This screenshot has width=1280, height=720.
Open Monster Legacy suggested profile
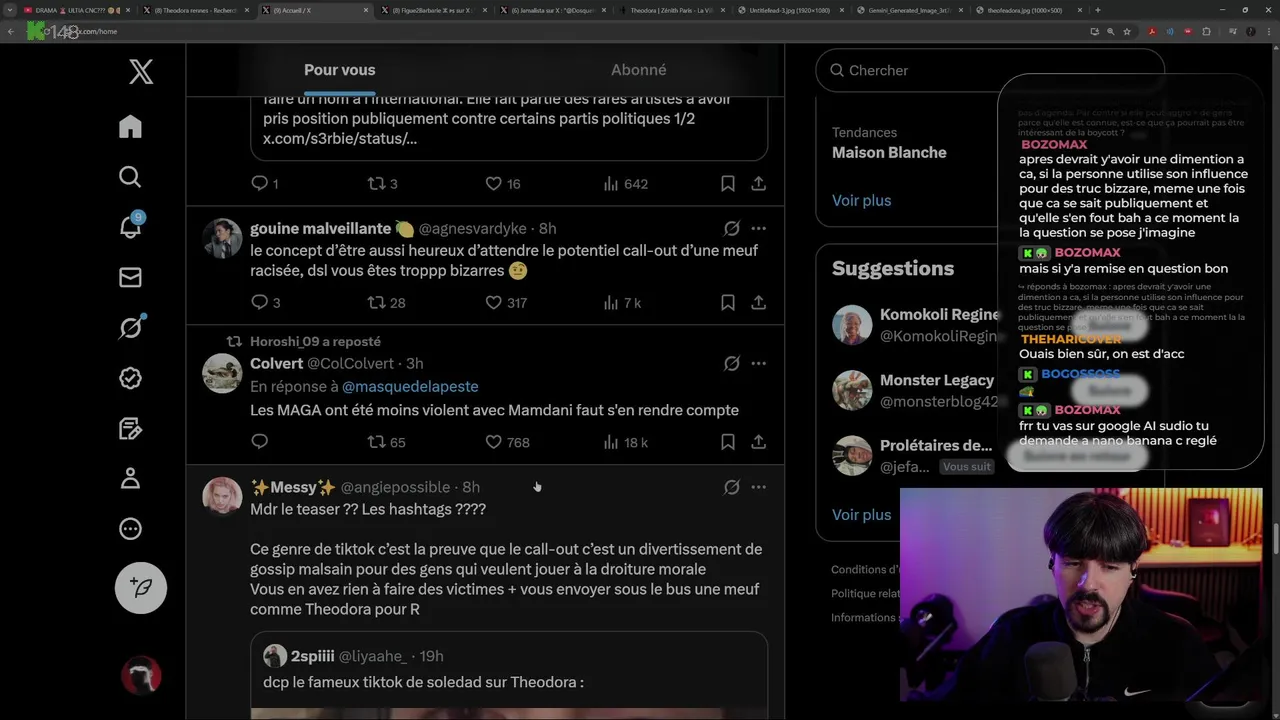click(937, 380)
